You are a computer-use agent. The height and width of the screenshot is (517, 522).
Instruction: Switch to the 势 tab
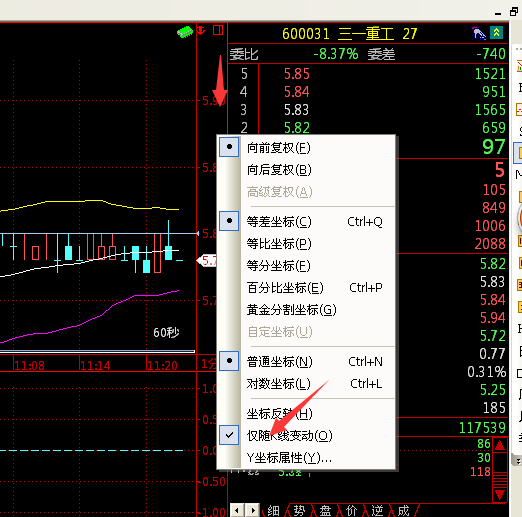coord(299,511)
